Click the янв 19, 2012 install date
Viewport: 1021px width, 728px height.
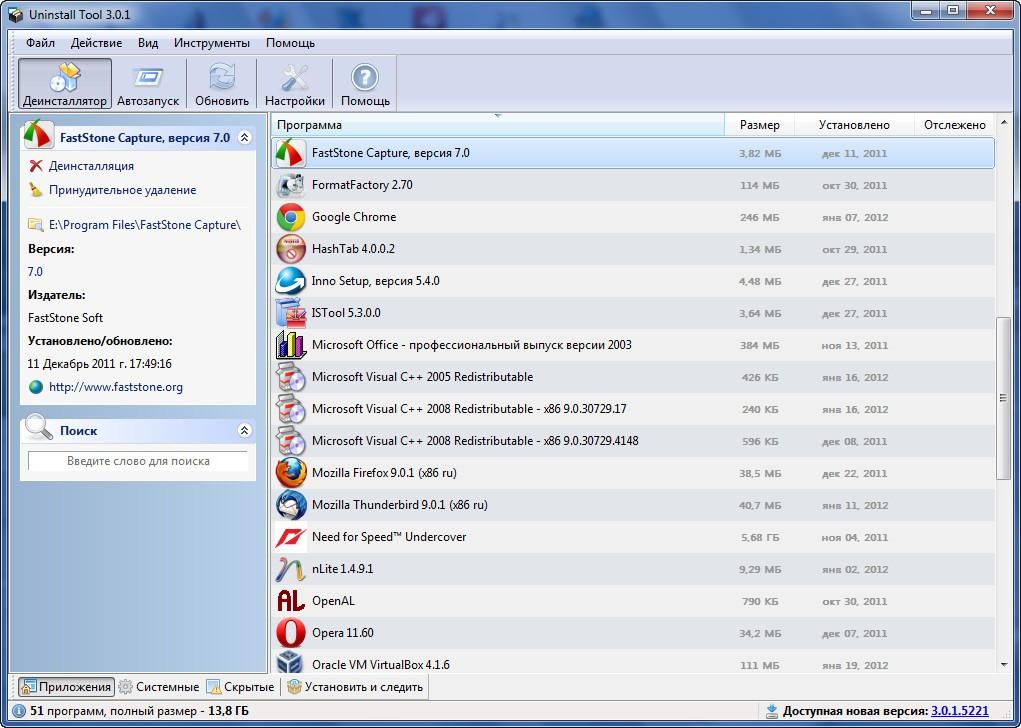[x=855, y=665]
